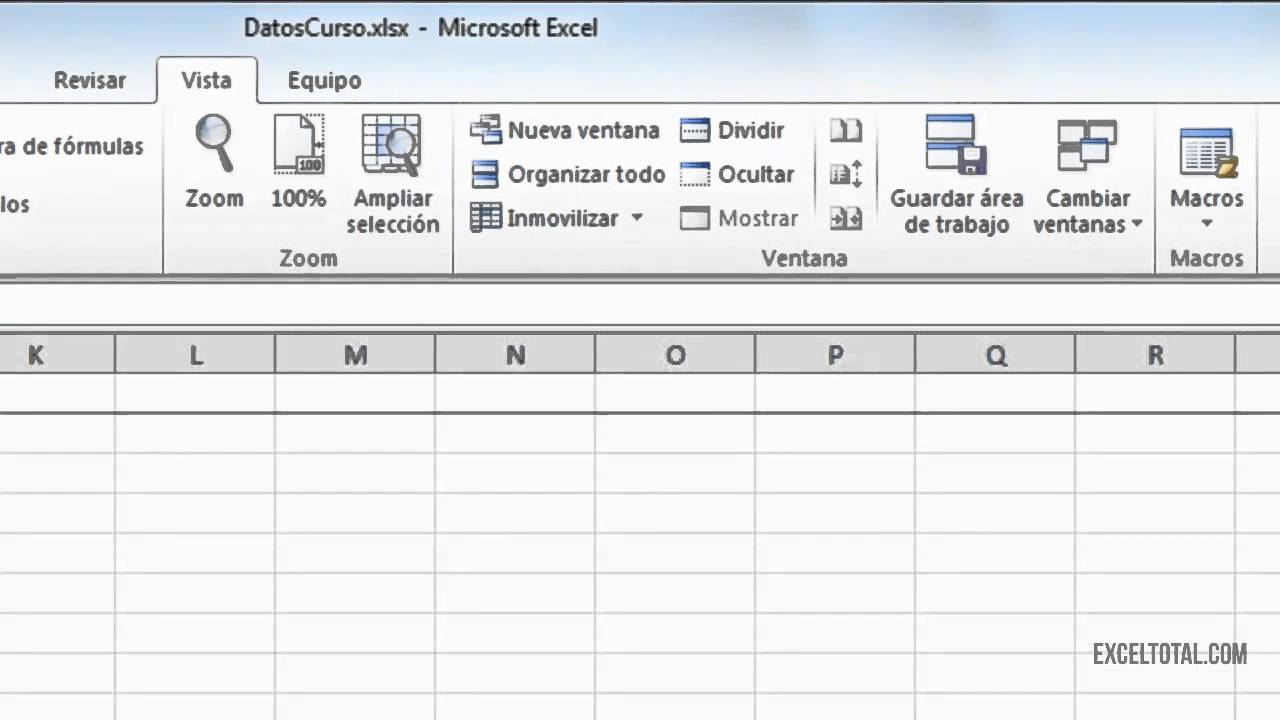
Task: Click the Ocultar icon
Action: (x=695, y=174)
